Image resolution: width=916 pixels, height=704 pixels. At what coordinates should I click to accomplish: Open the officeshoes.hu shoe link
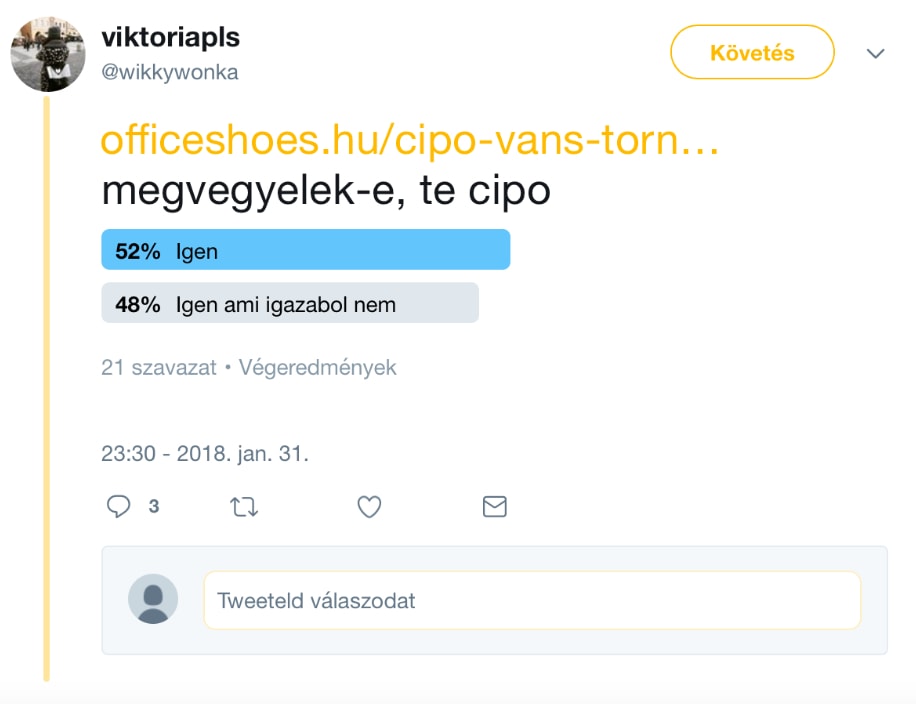coord(410,141)
